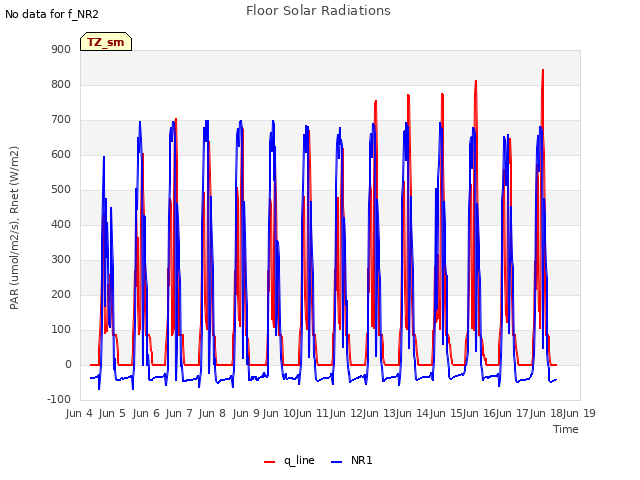Click the Time x-axis label
Viewport: 640px width, 480px height.
pos(566,429)
